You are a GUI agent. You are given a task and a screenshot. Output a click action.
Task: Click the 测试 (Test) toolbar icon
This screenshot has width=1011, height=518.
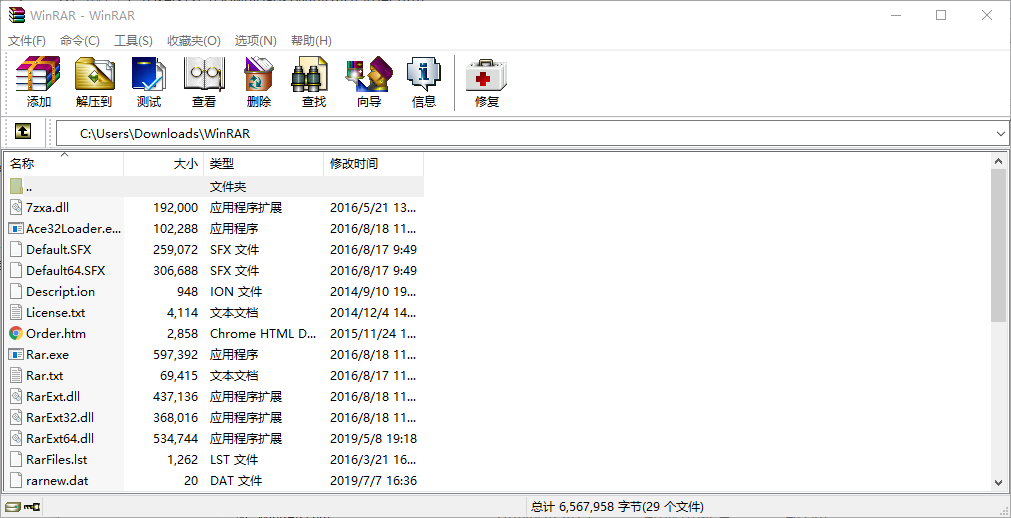tap(149, 74)
